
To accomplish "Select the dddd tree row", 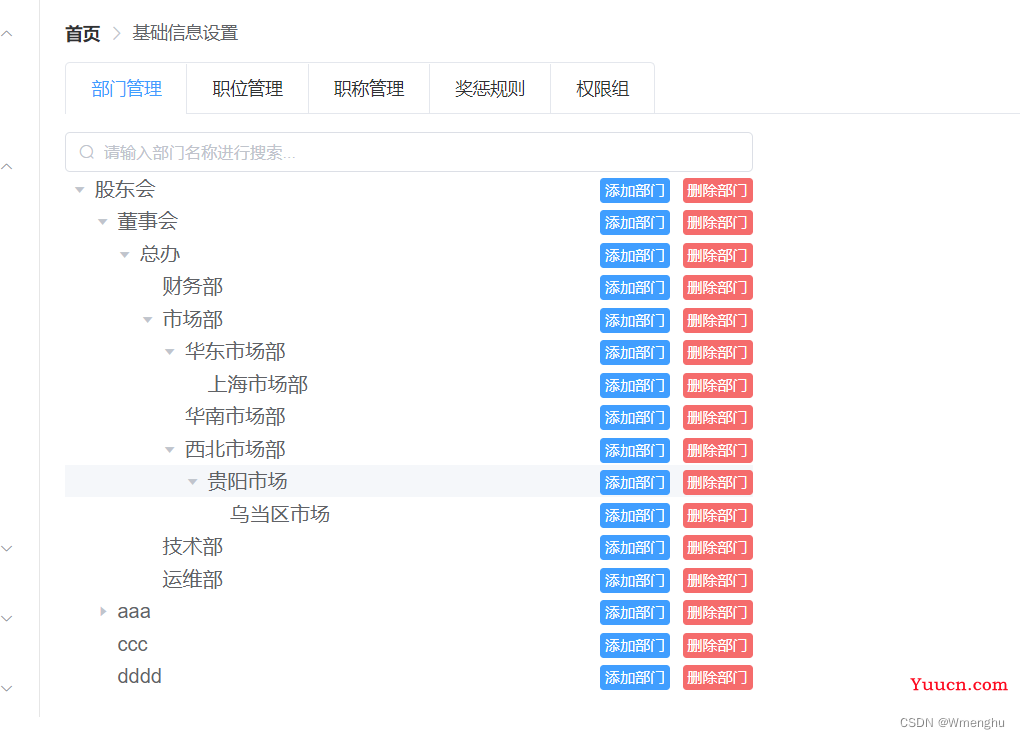I will coord(409,677).
